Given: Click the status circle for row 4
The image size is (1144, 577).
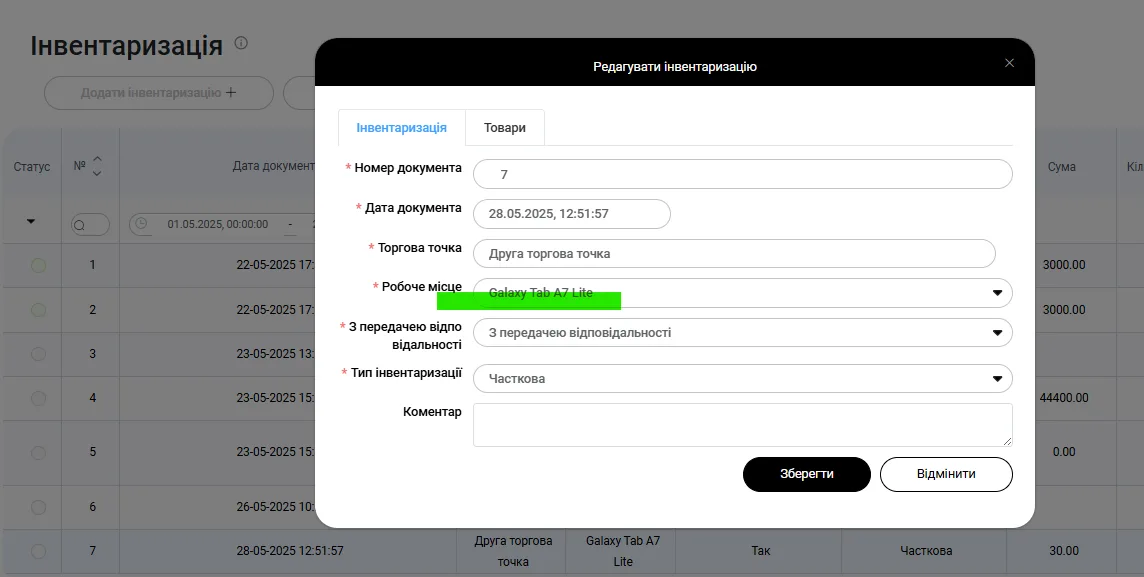Looking at the screenshot, I should [x=38, y=398].
